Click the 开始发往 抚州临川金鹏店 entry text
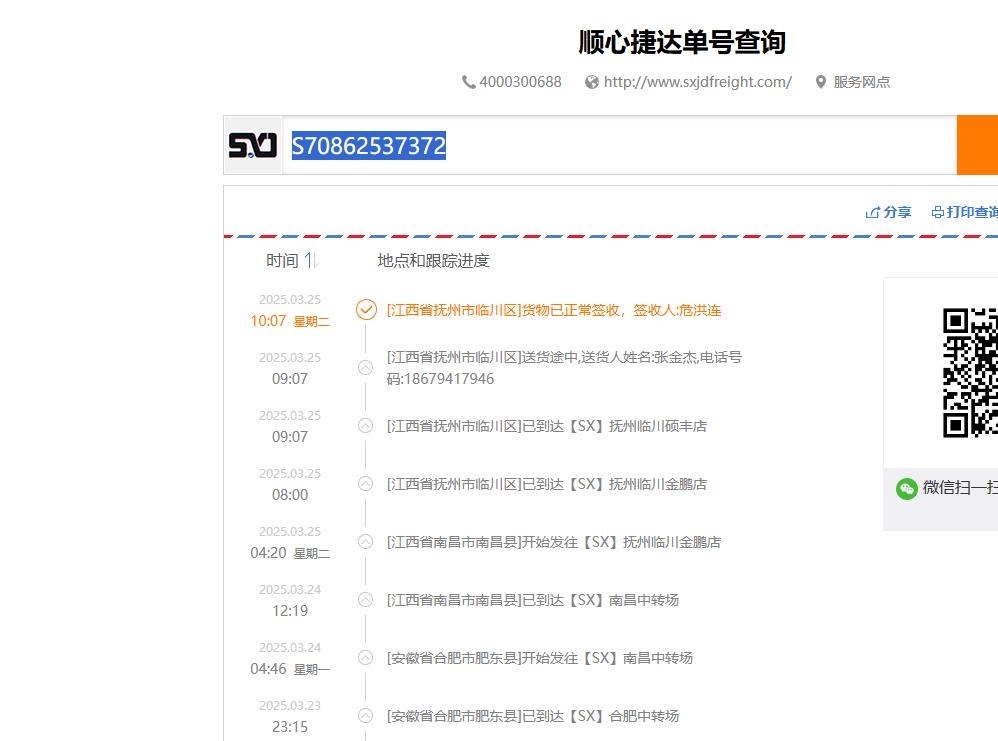The width and height of the screenshot is (998, 741). (554, 542)
